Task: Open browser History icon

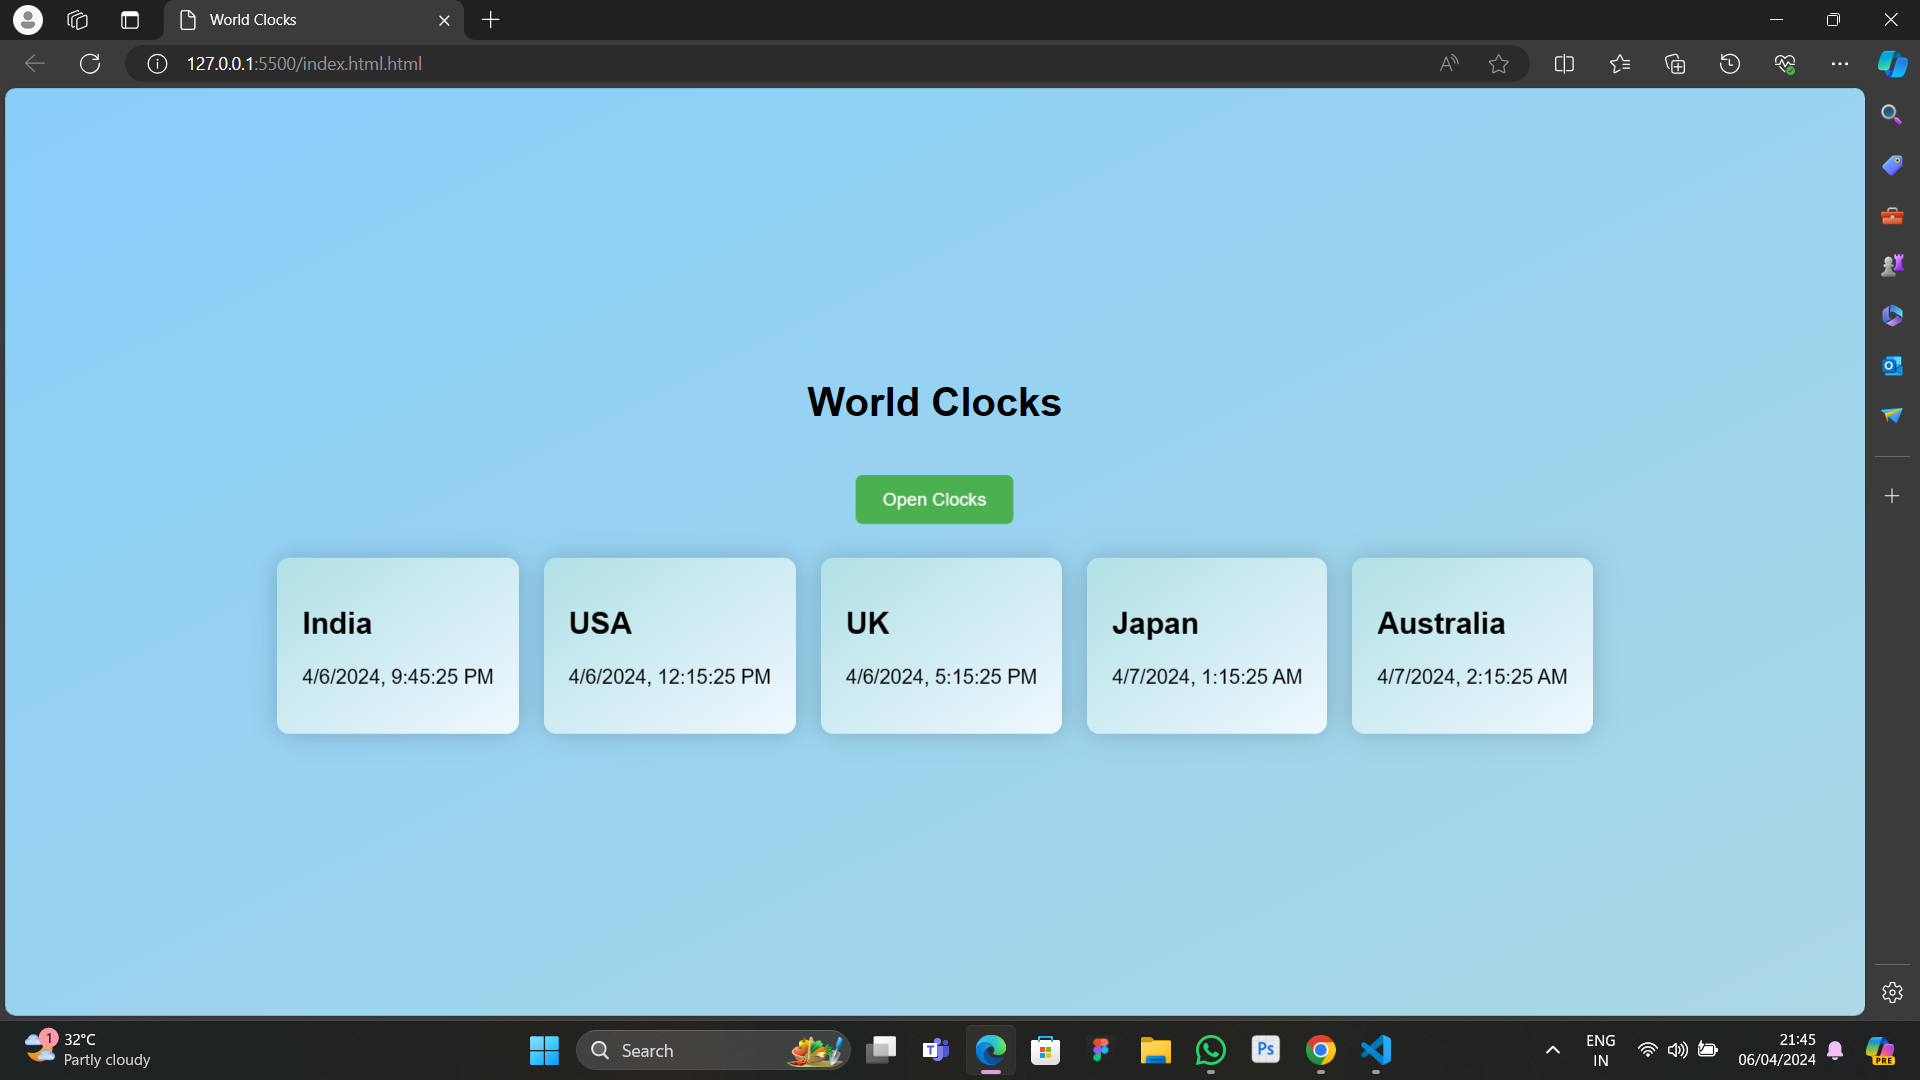Action: coord(1730,64)
